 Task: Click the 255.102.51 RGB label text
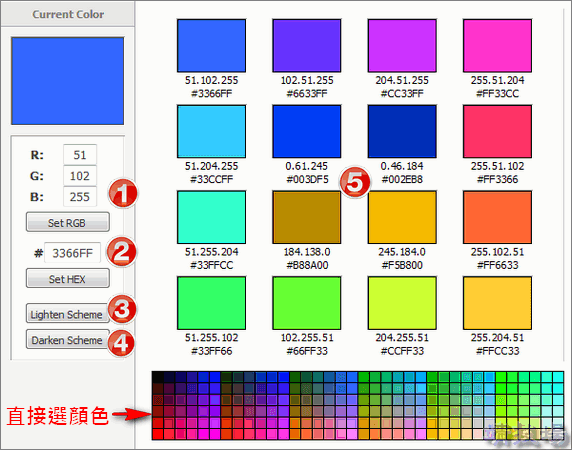(x=497, y=252)
